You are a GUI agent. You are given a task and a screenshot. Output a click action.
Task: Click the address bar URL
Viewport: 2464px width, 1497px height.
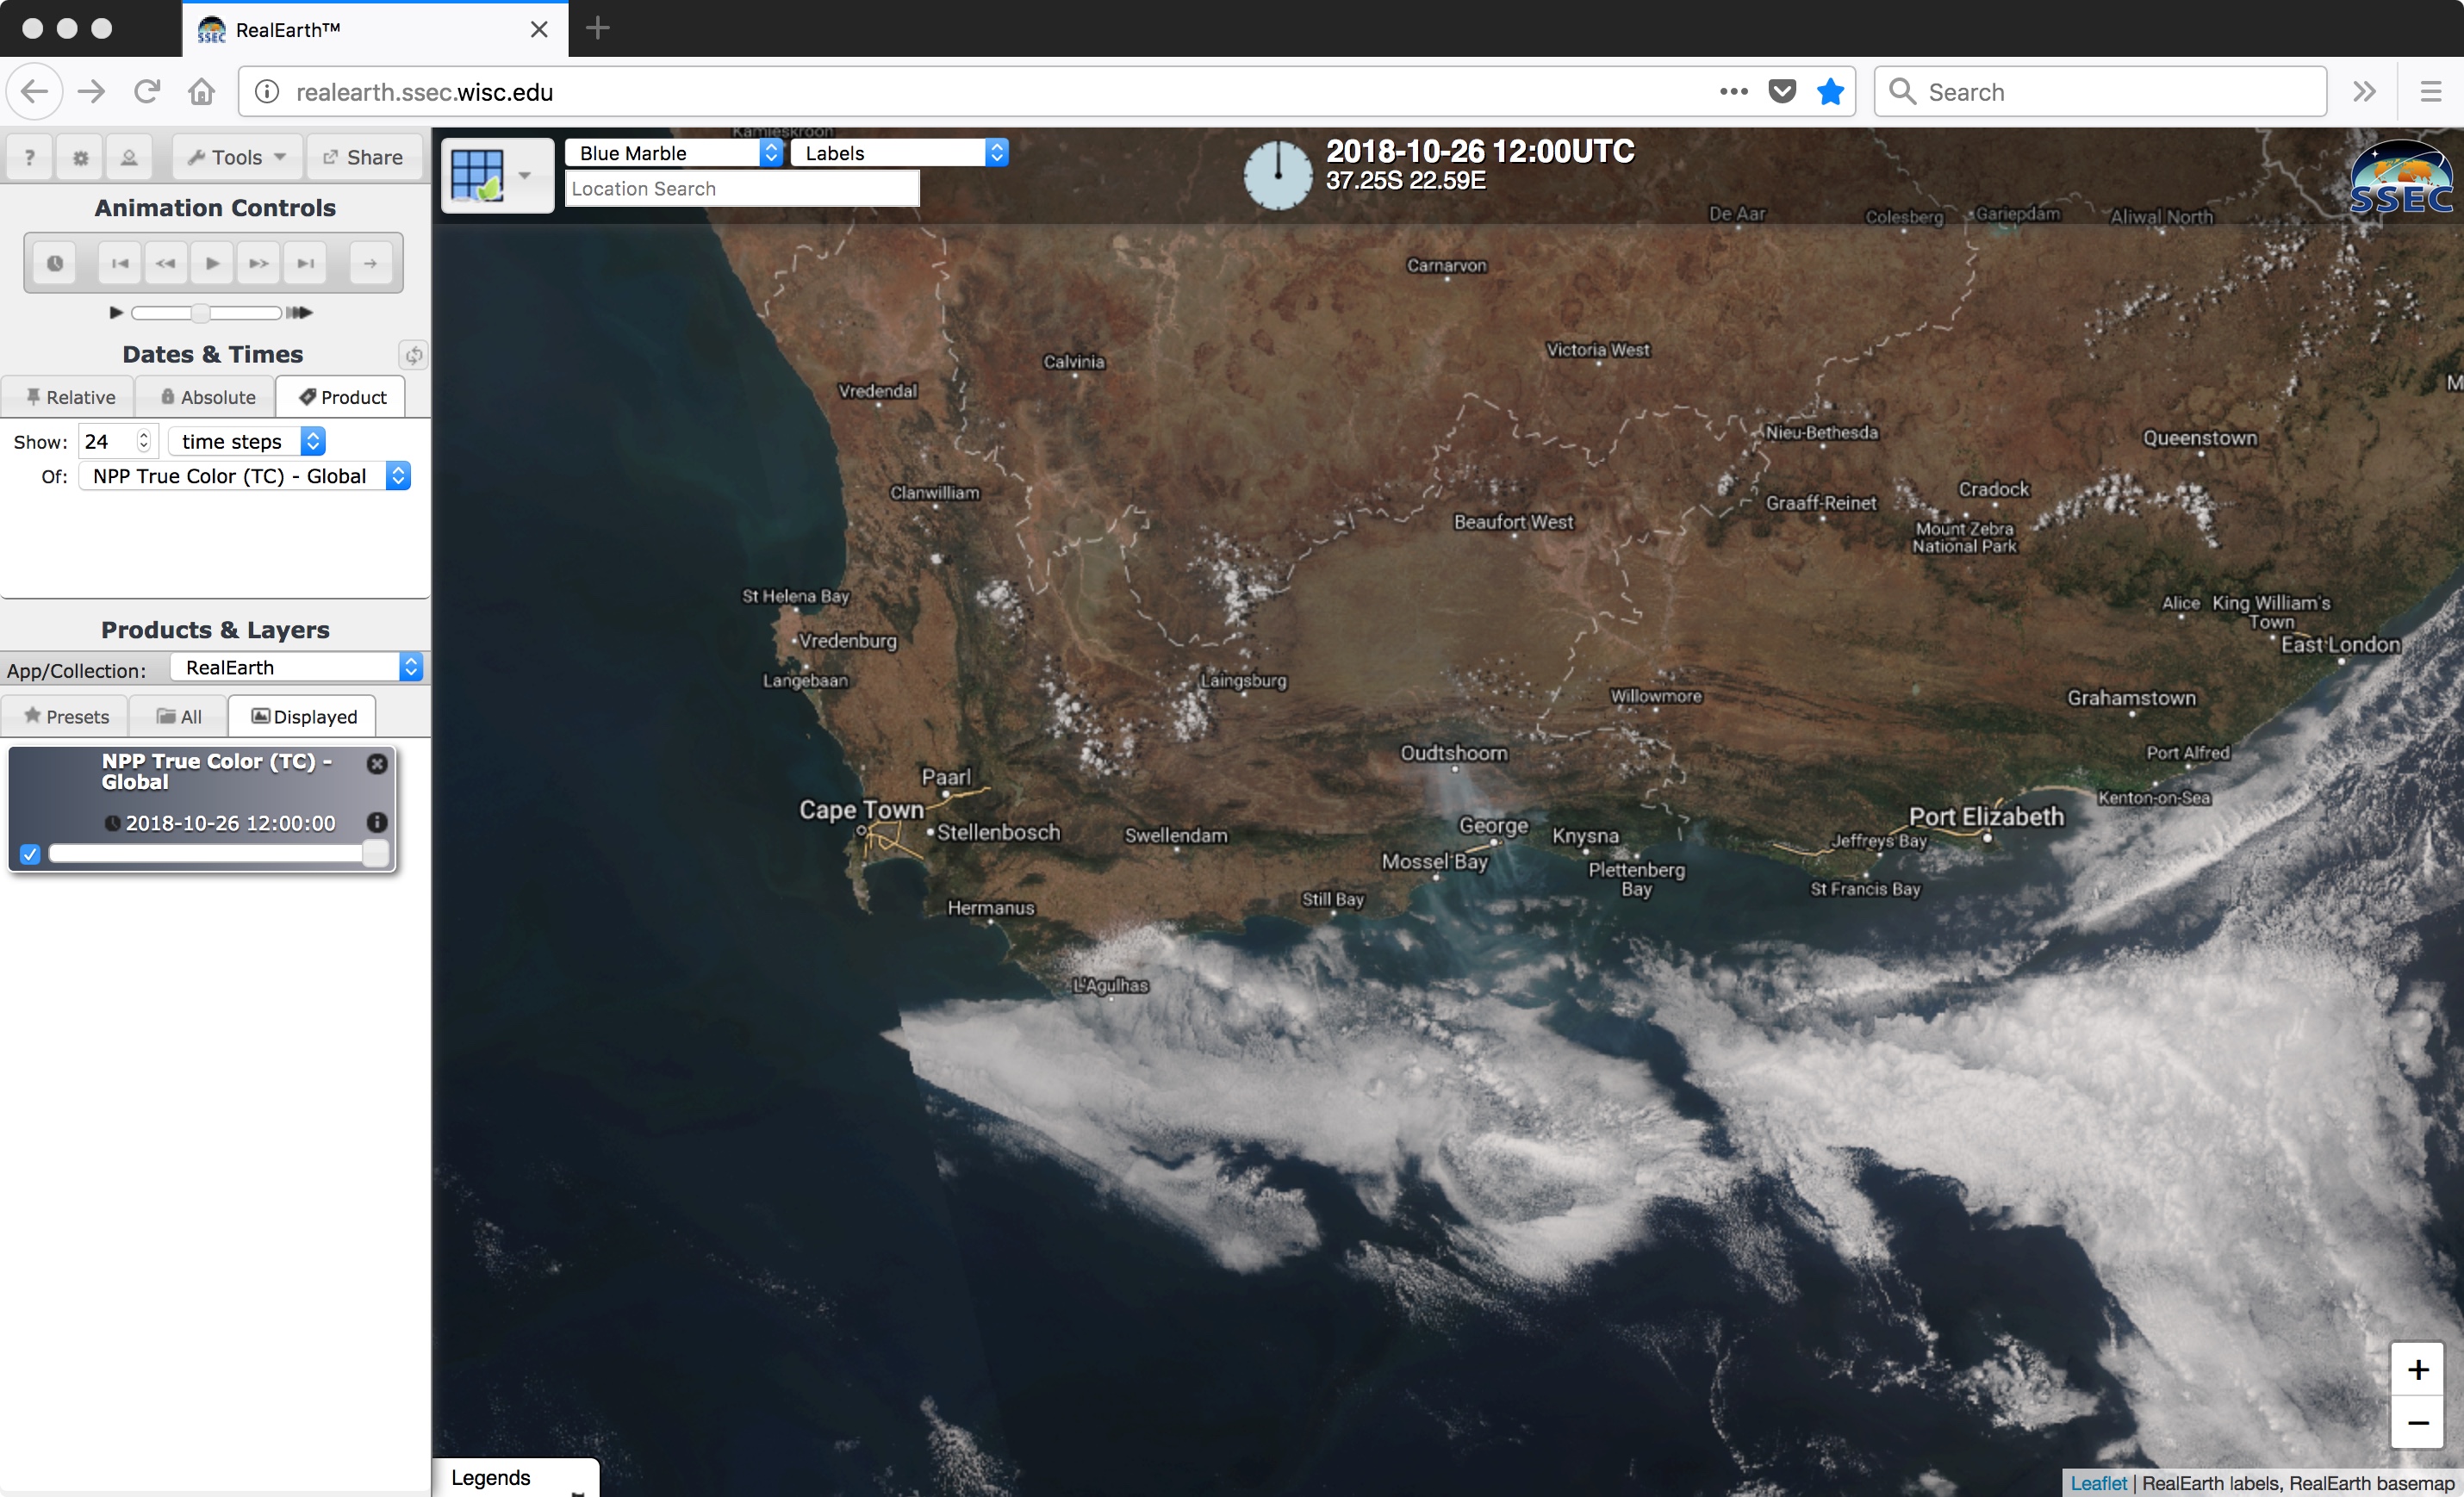point(424,92)
